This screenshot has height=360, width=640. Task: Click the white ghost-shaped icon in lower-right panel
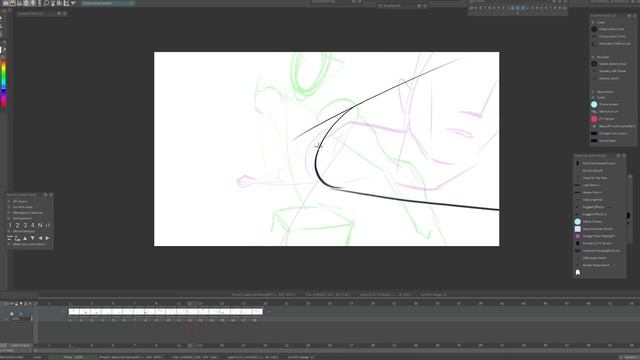[578, 272]
